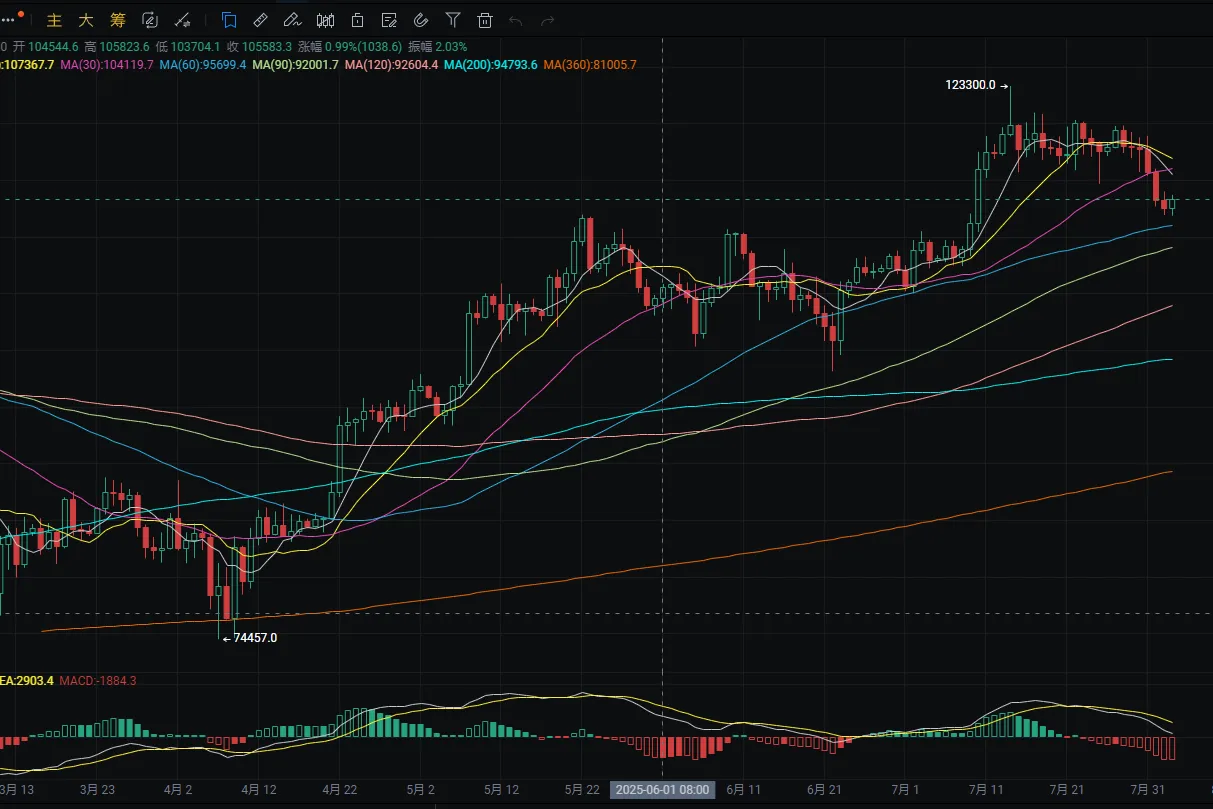Select the 筹 chip distribution button

point(118,20)
